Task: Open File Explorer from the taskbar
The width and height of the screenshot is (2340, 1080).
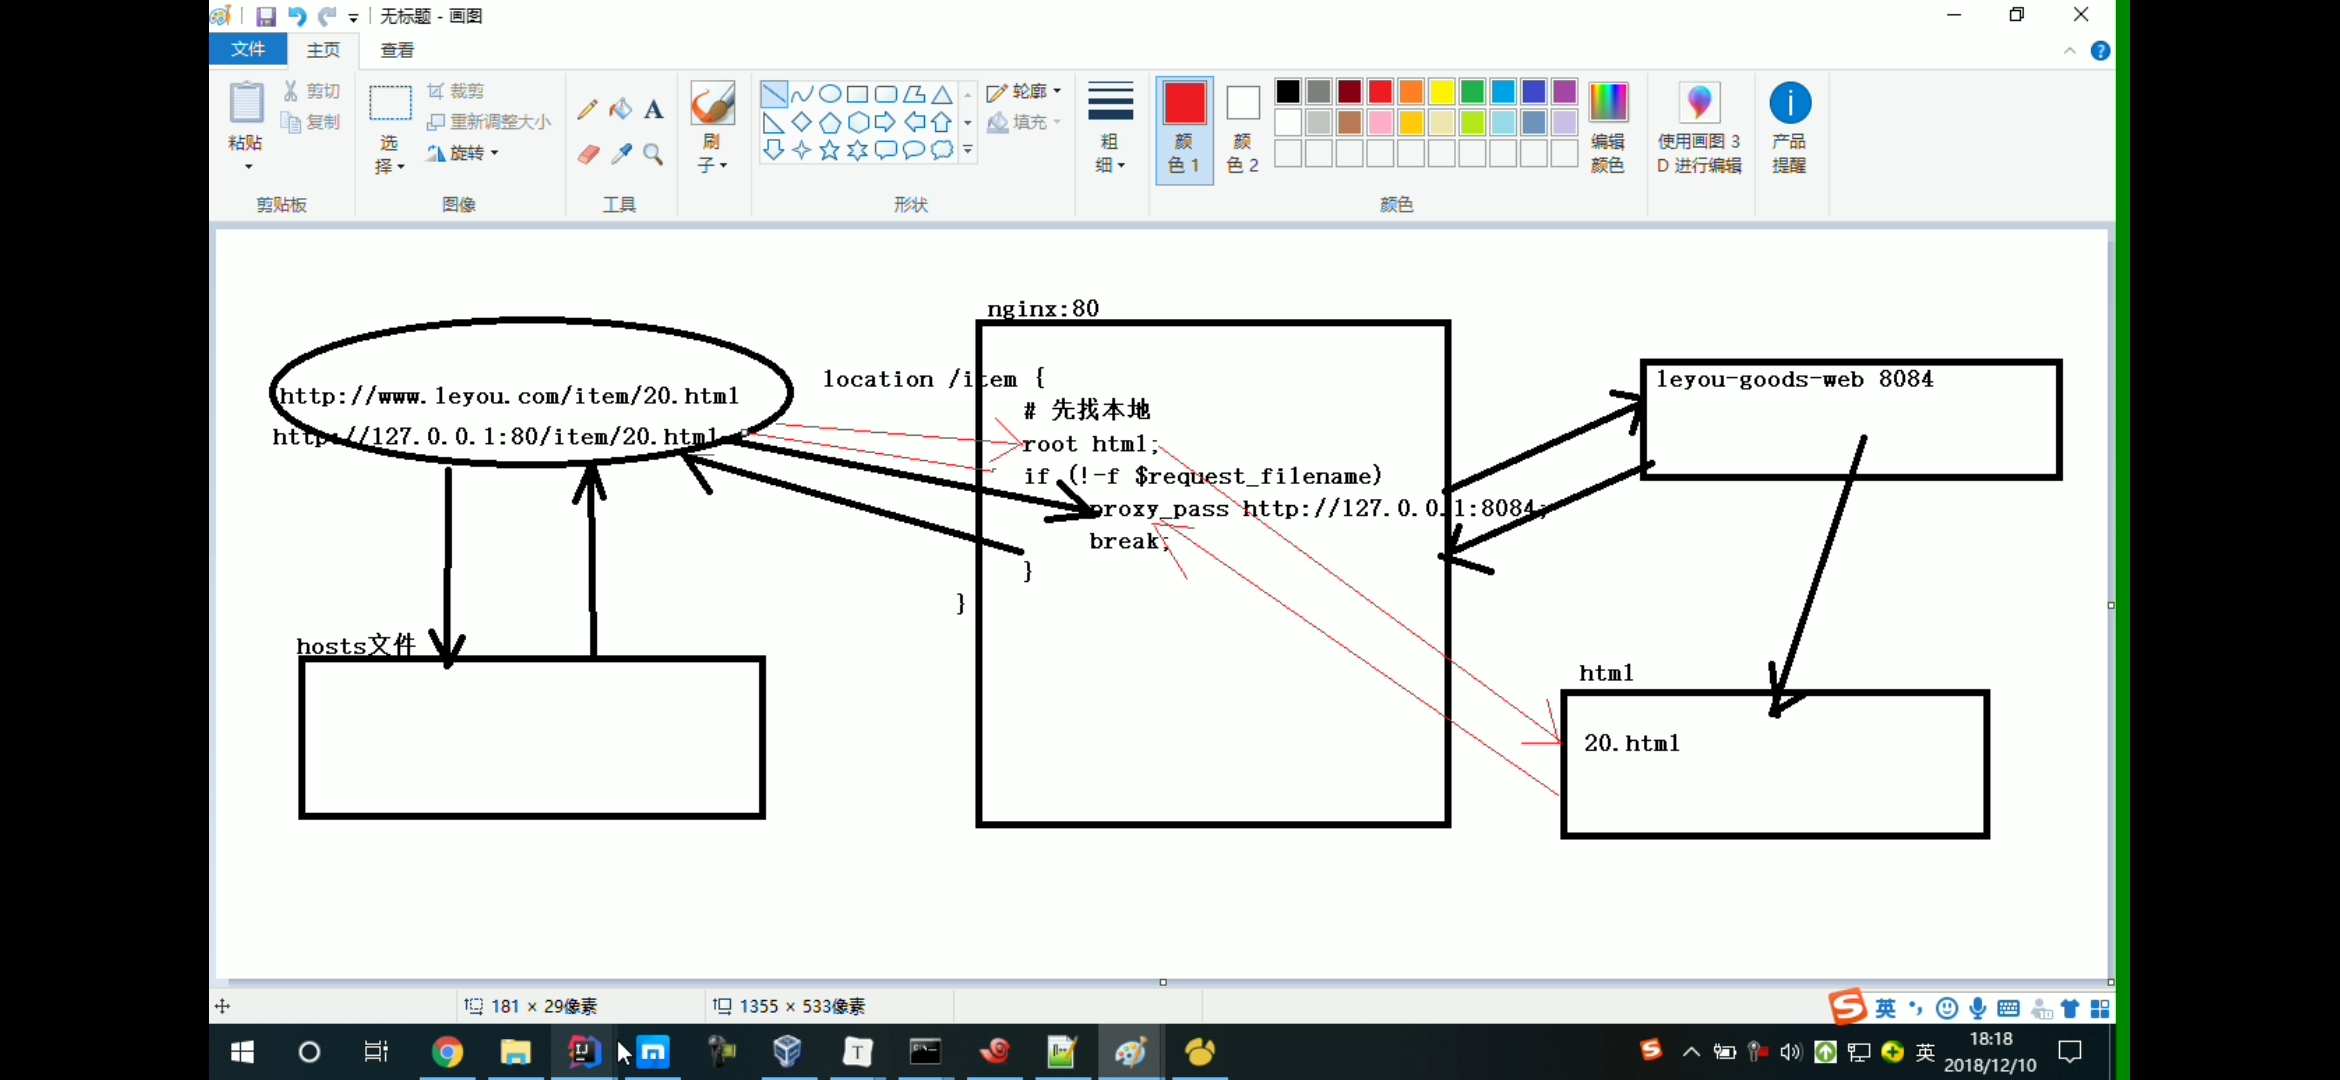Action: pos(515,1052)
